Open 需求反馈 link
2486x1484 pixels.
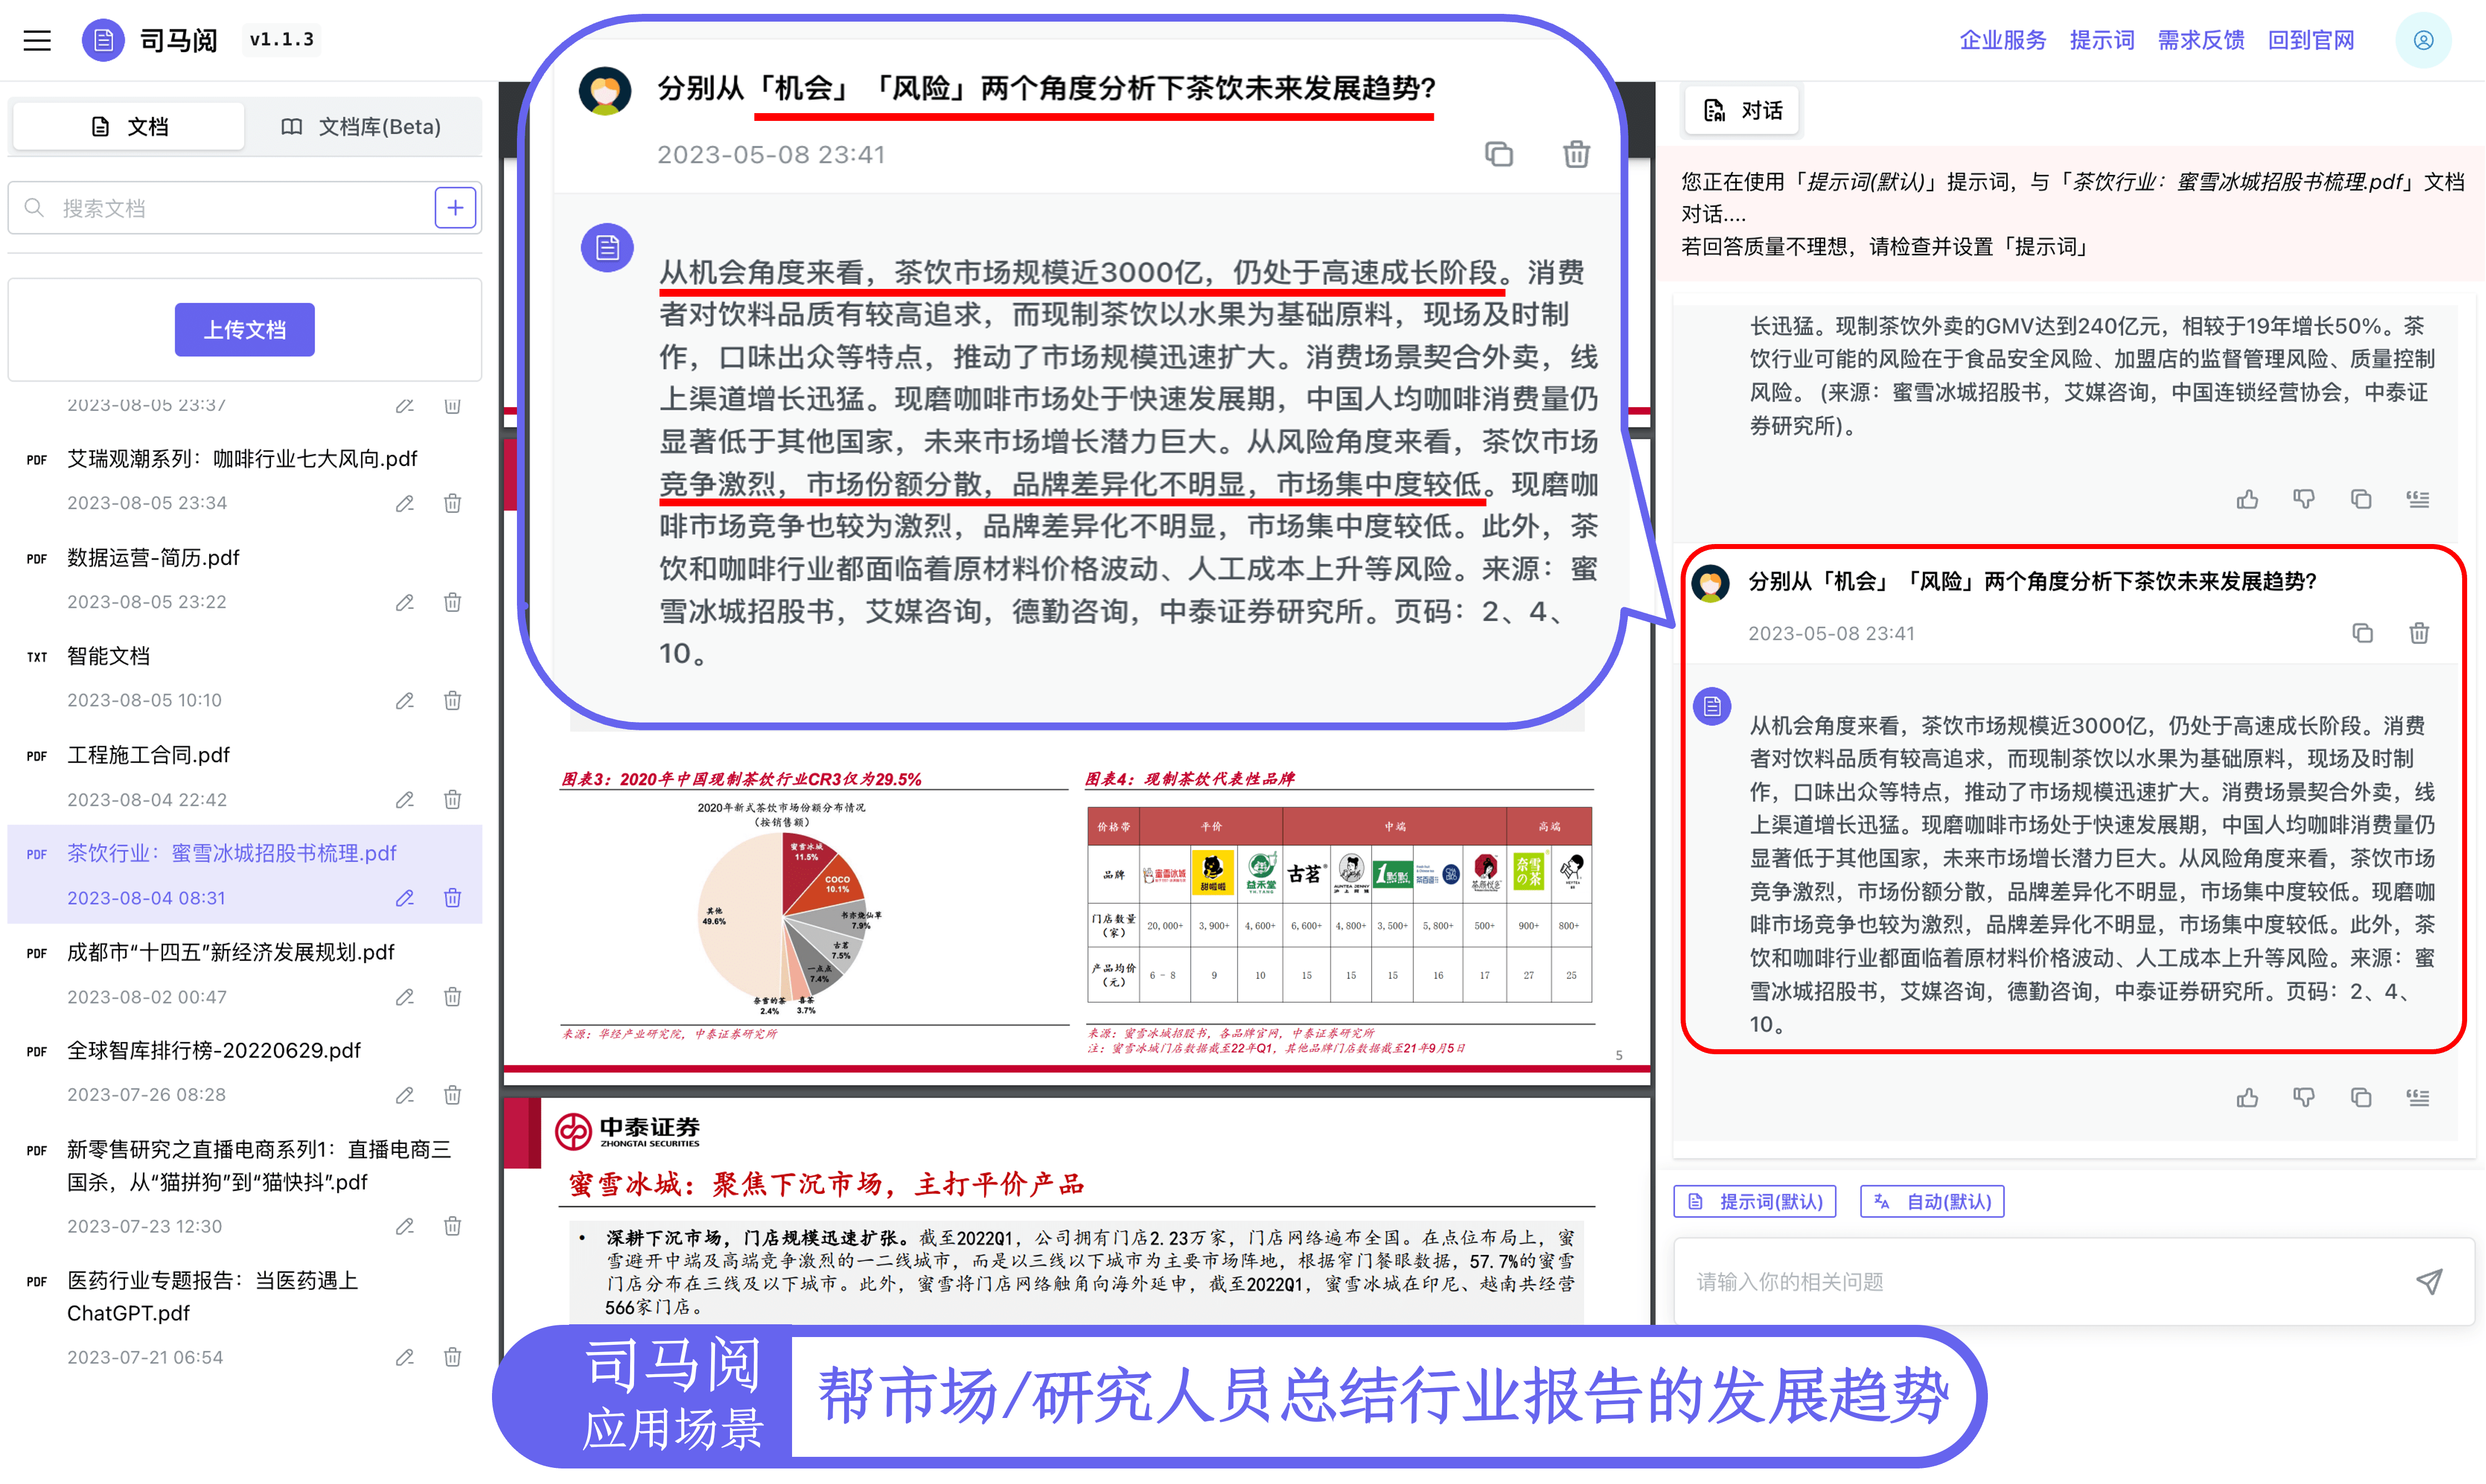point(2200,40)
